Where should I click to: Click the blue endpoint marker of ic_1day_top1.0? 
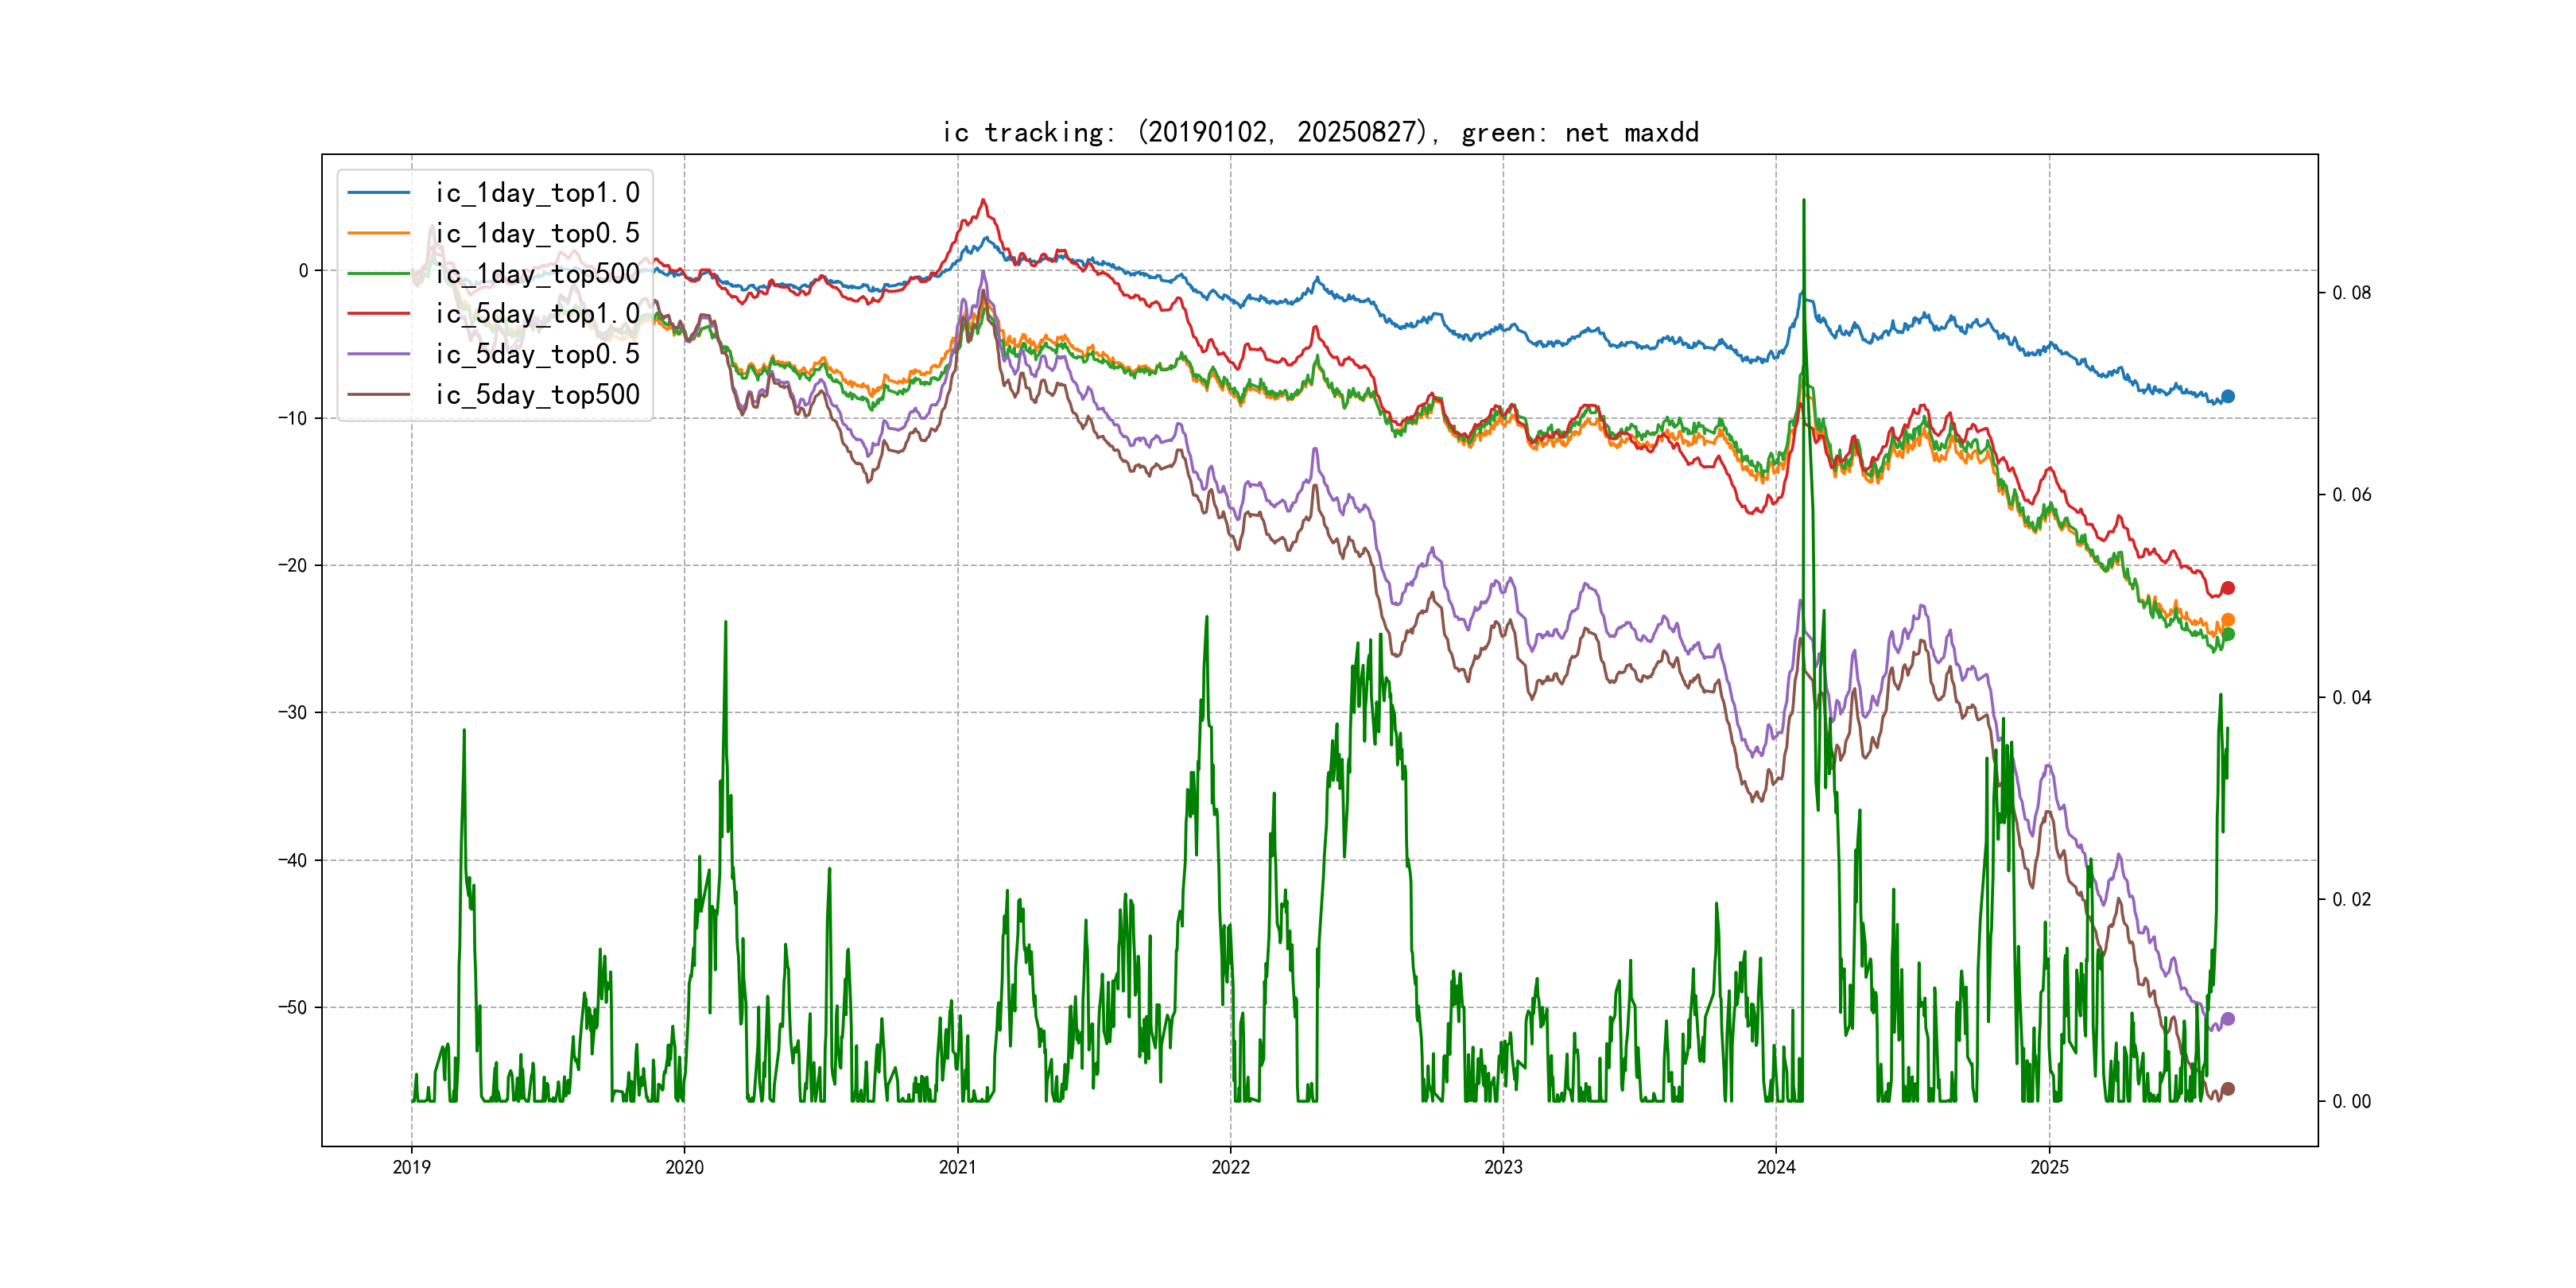tap(2227, 396)
